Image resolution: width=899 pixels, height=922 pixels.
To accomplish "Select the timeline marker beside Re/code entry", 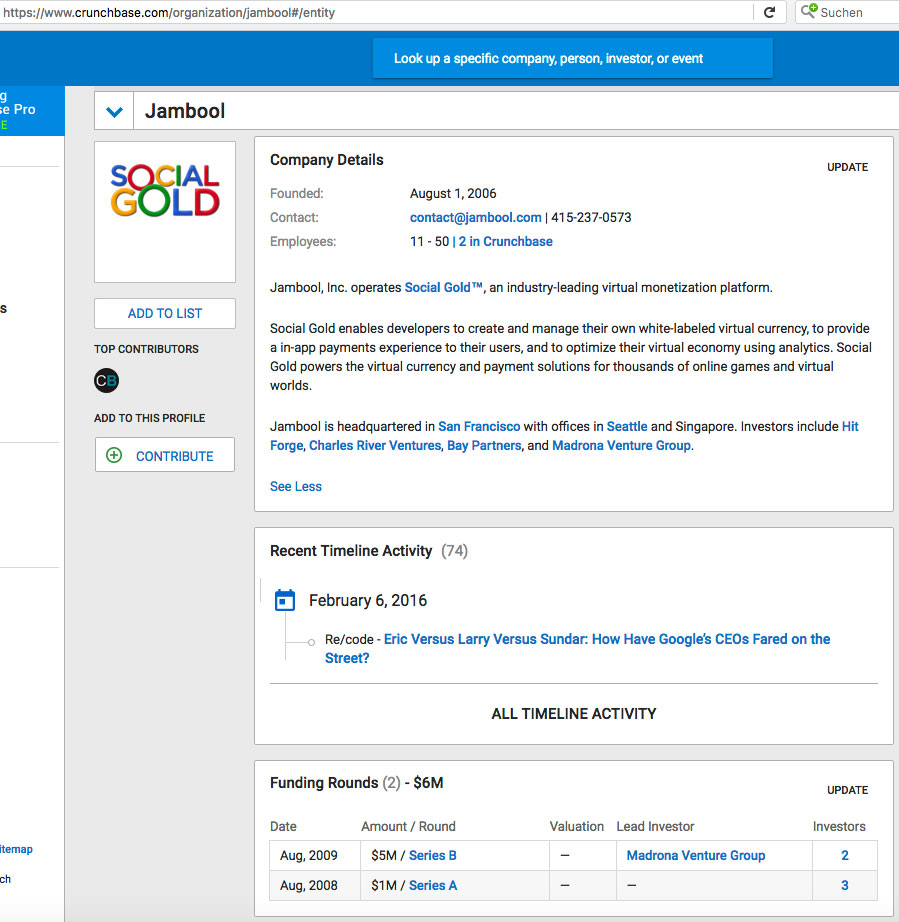I will point(312,642).
